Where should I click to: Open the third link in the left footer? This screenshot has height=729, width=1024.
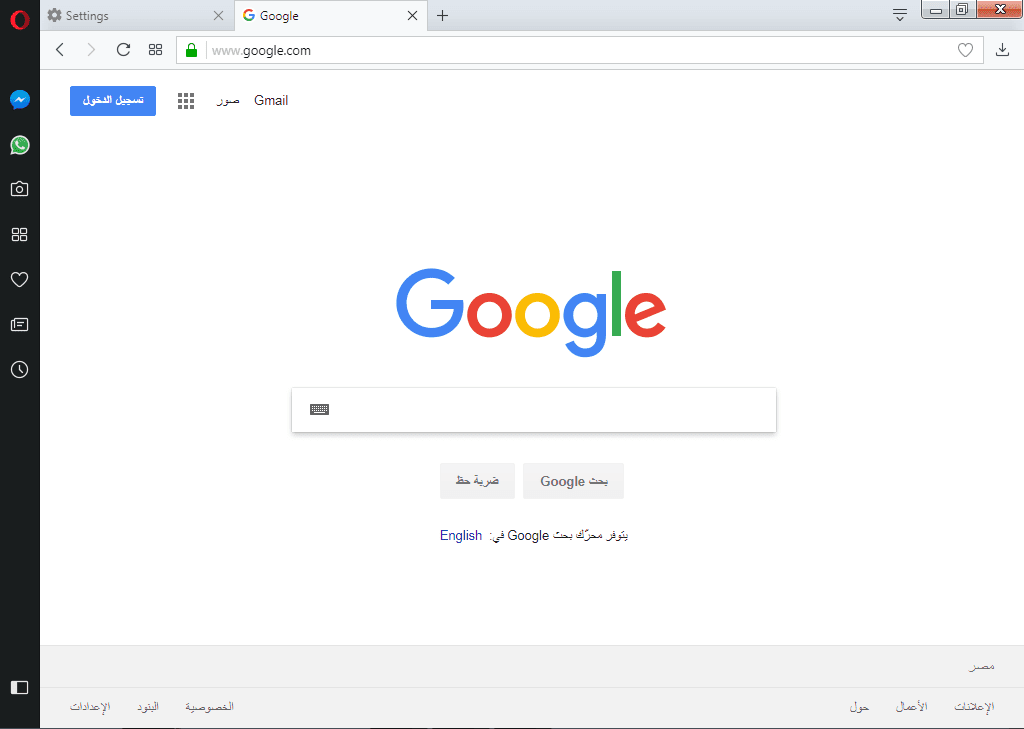tap(209, 707)
